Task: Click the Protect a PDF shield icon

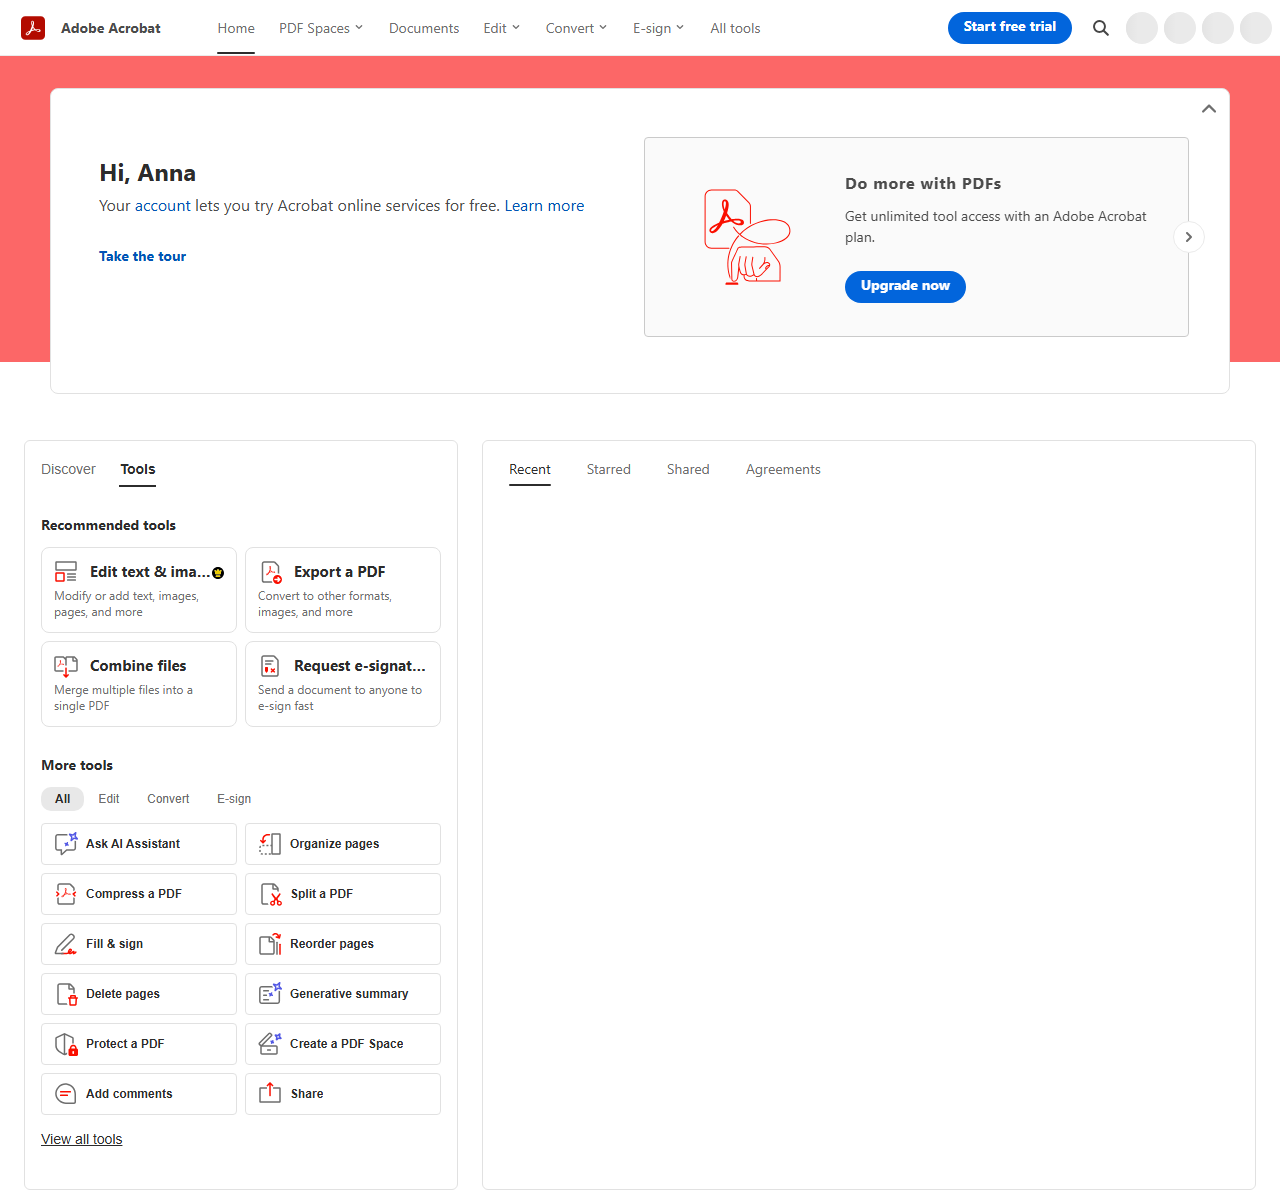Action: click(x=66, y=1044)
